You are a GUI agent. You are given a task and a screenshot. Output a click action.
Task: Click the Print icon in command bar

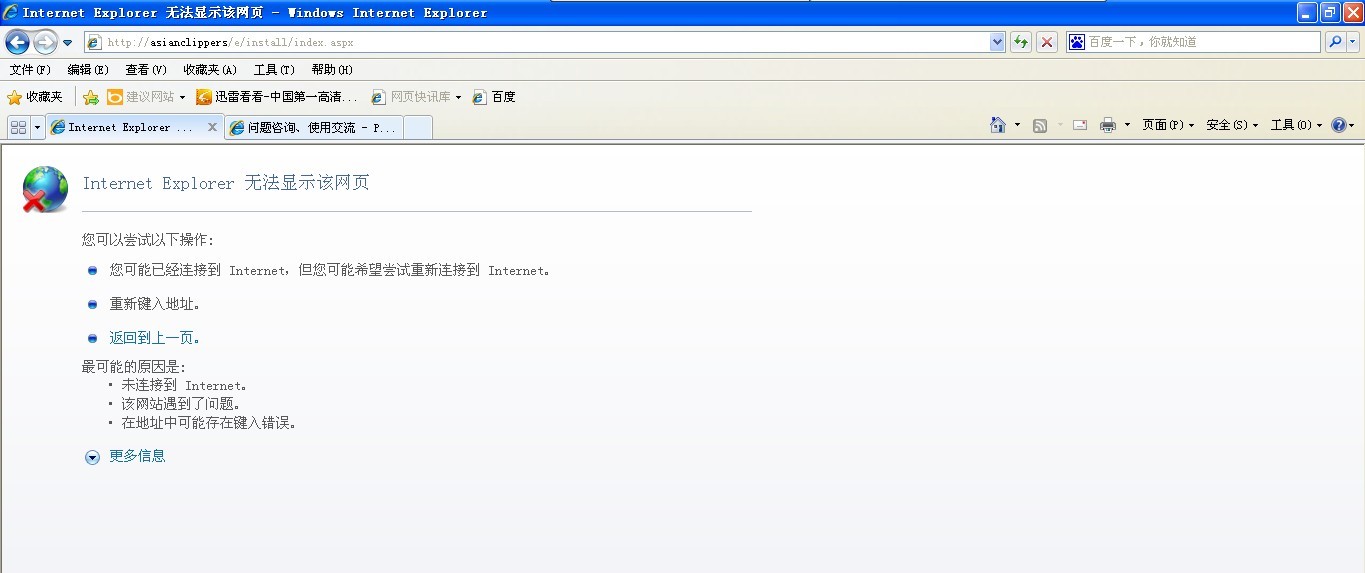[1107, 125]
